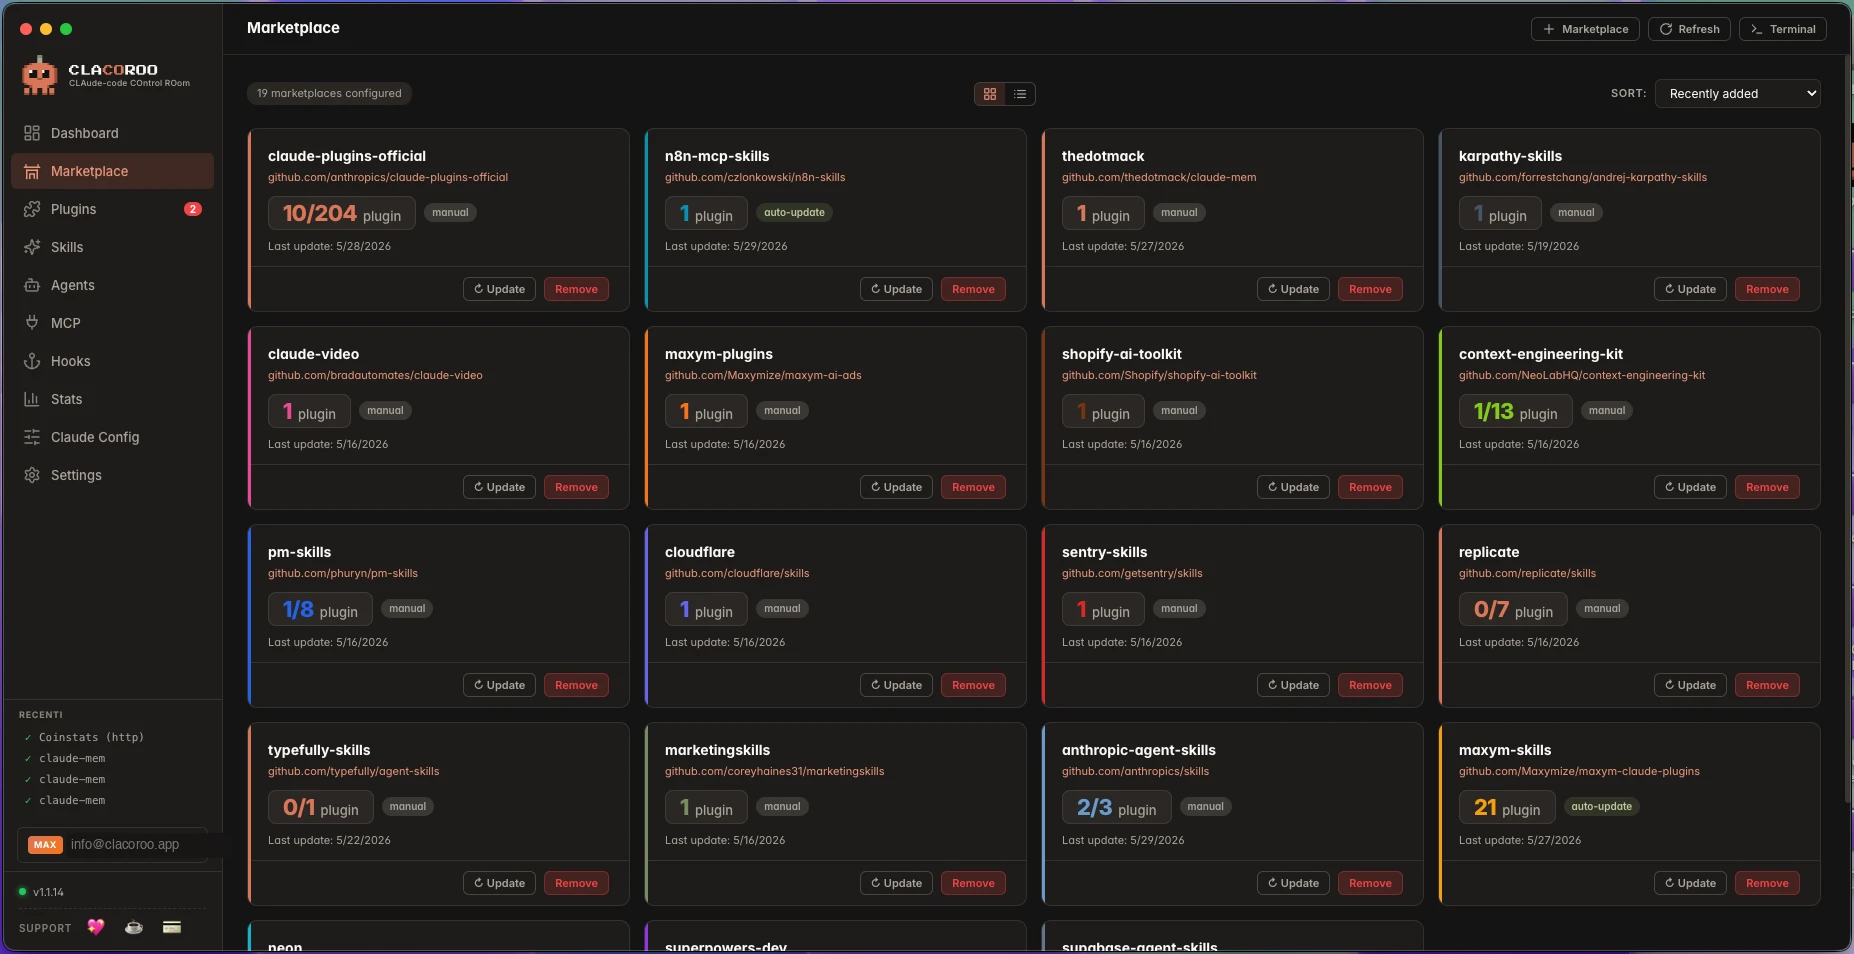This screenshot has width=1854, height=954.
Task: Update the n8n-mcp-skills marketplace
Action: click(x=896, y=289)
